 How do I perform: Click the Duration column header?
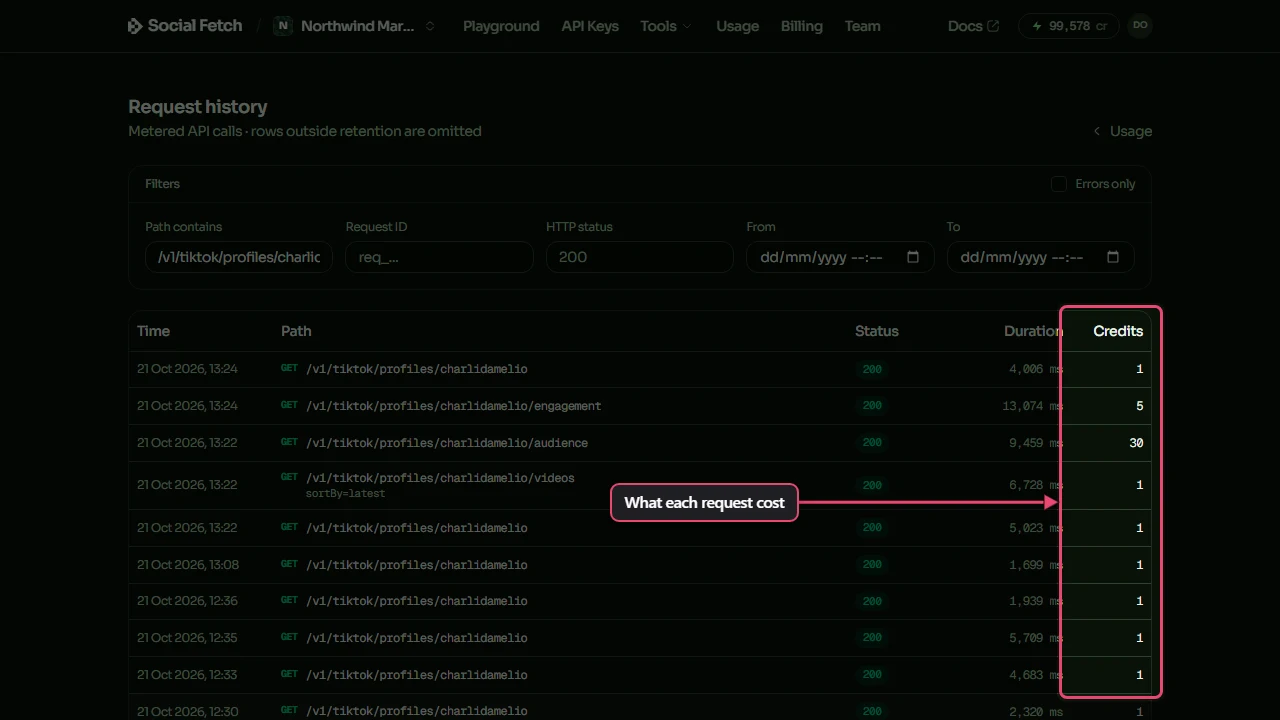coord(1033,331)
